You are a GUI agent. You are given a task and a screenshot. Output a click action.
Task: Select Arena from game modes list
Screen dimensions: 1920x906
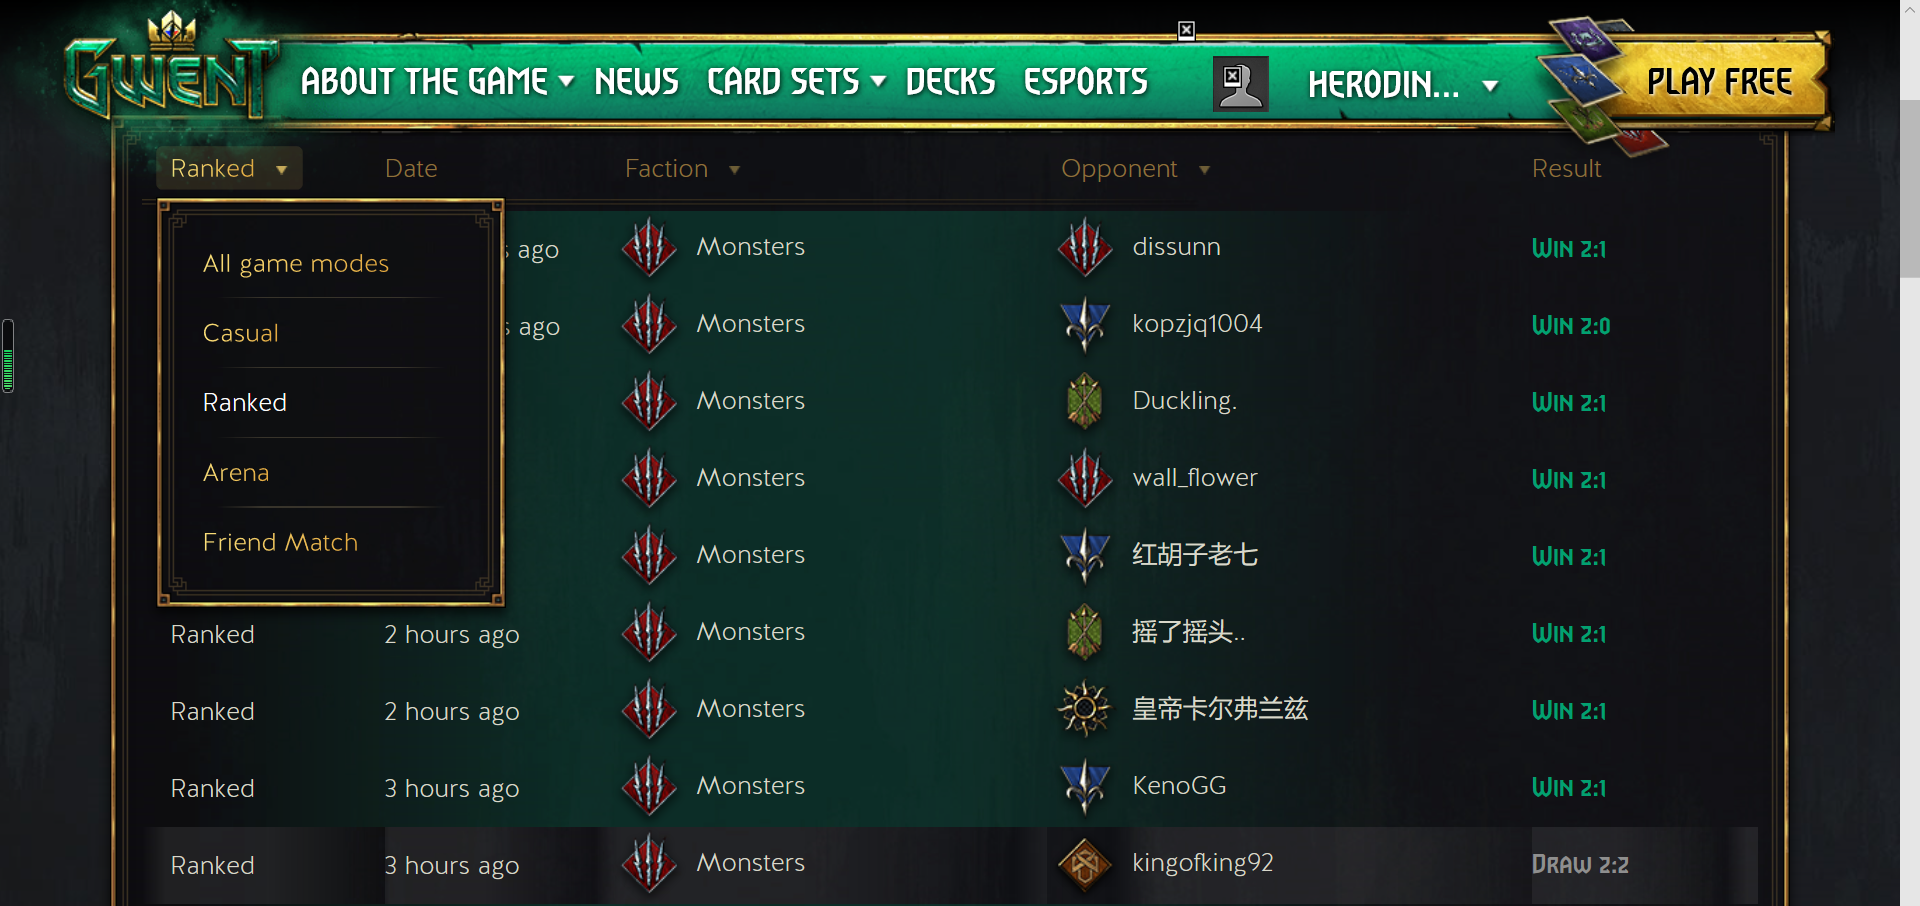[x=236, y=472]
